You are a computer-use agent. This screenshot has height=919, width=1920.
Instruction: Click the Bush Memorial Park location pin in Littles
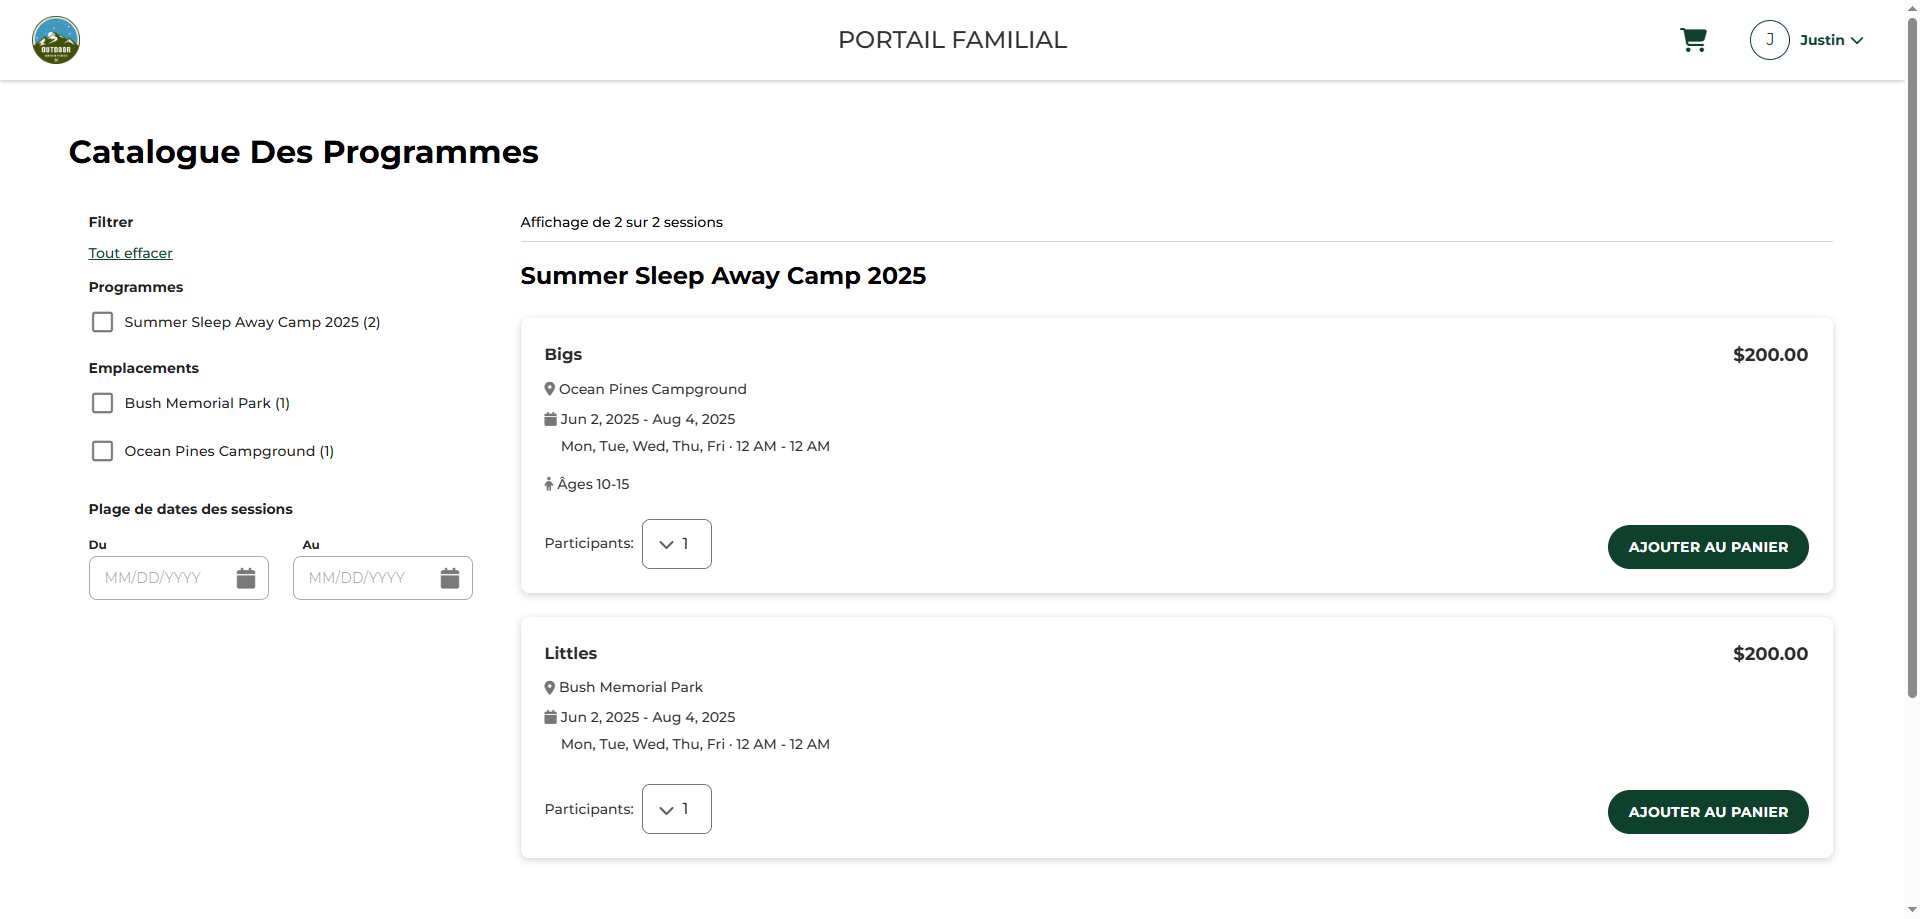click(x=550, y=688)
